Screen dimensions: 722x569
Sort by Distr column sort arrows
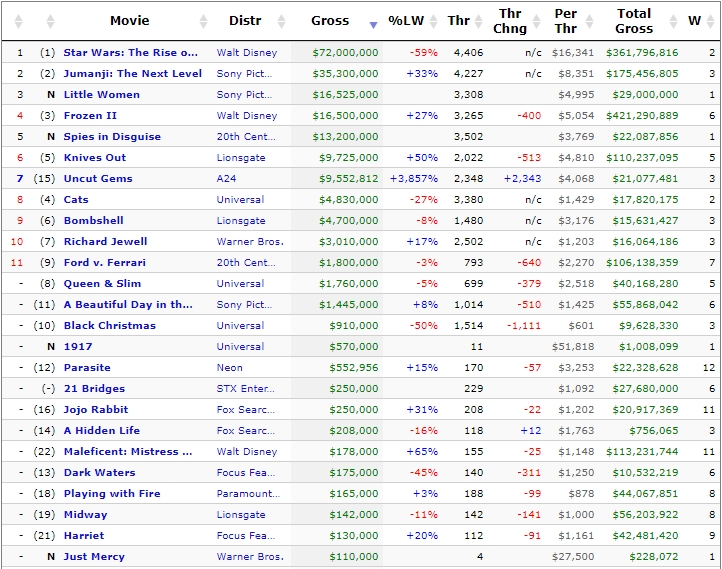[x=281, y=21]
